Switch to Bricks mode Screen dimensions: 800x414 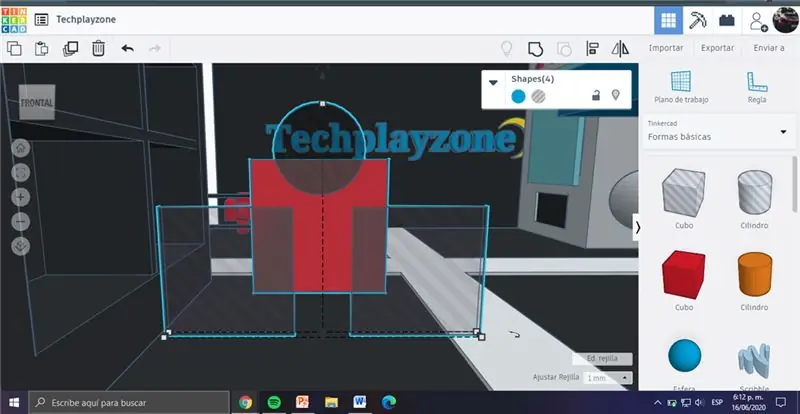point(727,20)
